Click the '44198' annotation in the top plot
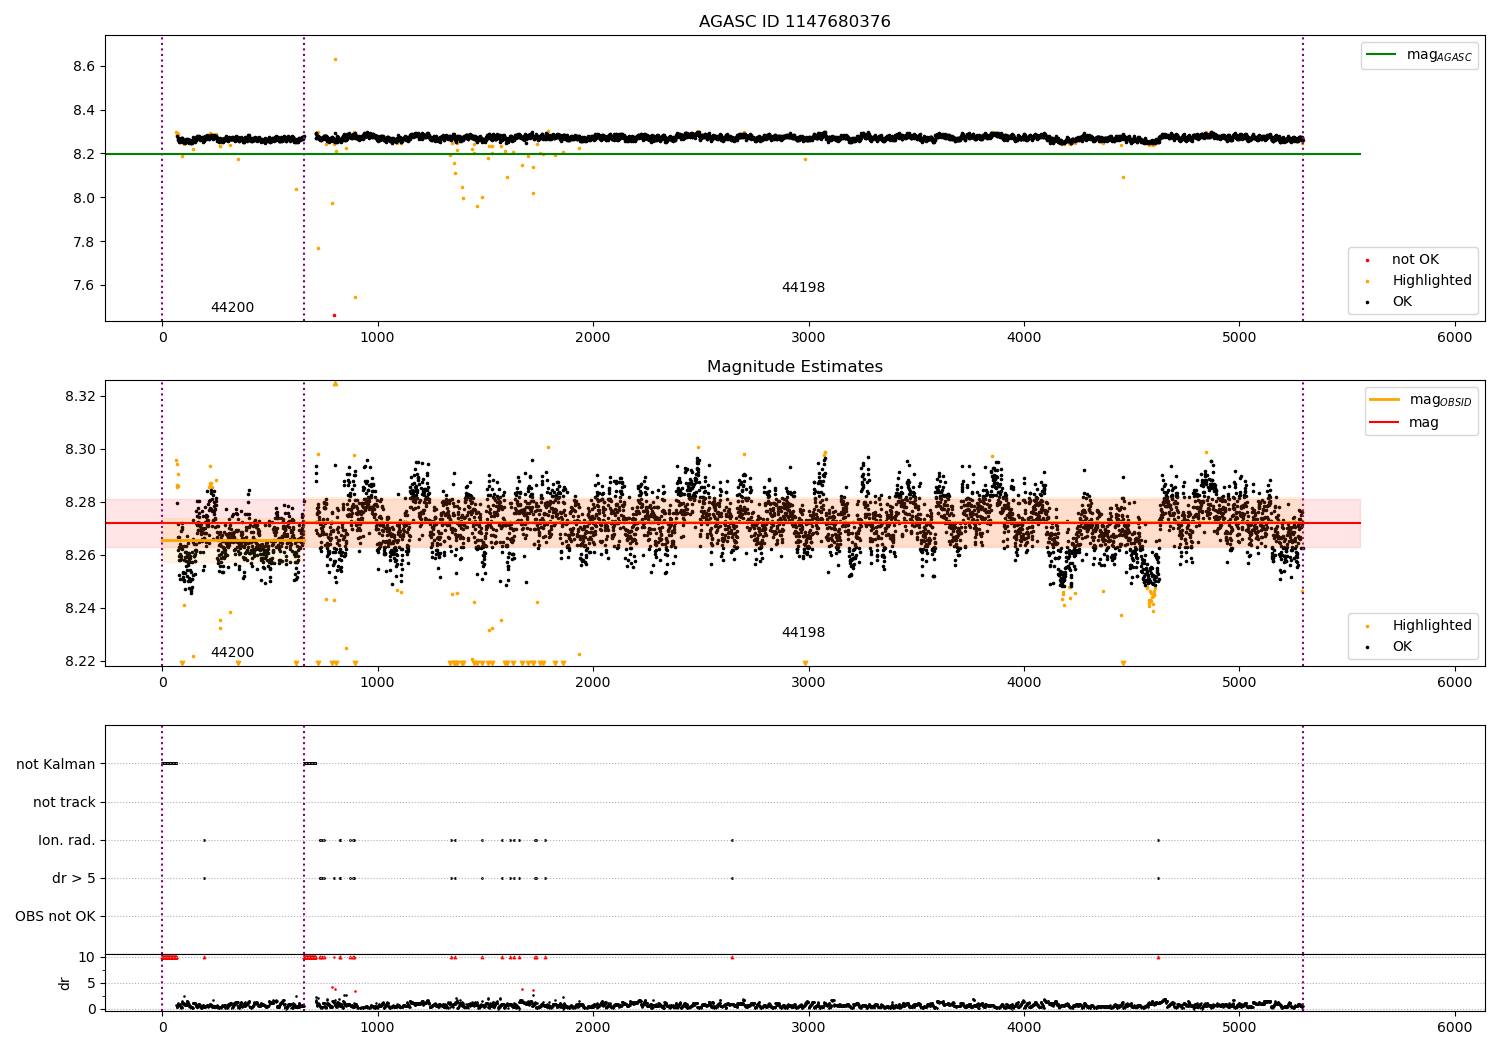The width and height of the screenshot is (1500, 1050). pos(803,288)
